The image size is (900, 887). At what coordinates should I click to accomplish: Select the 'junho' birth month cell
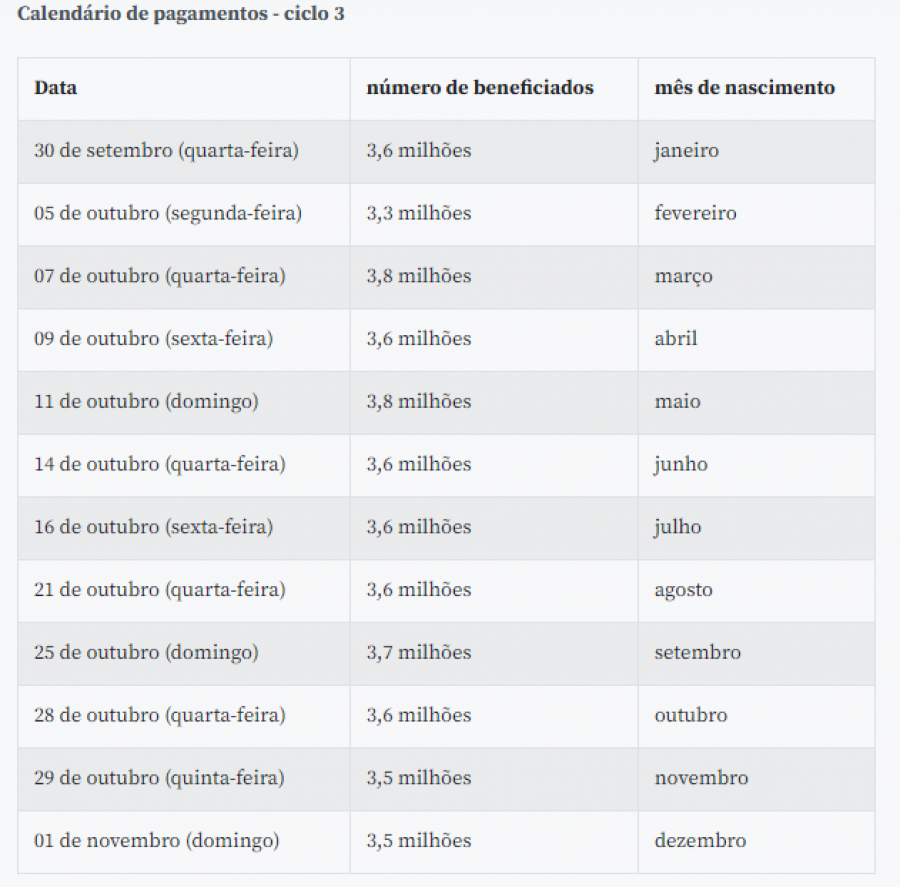pos(757,466)
